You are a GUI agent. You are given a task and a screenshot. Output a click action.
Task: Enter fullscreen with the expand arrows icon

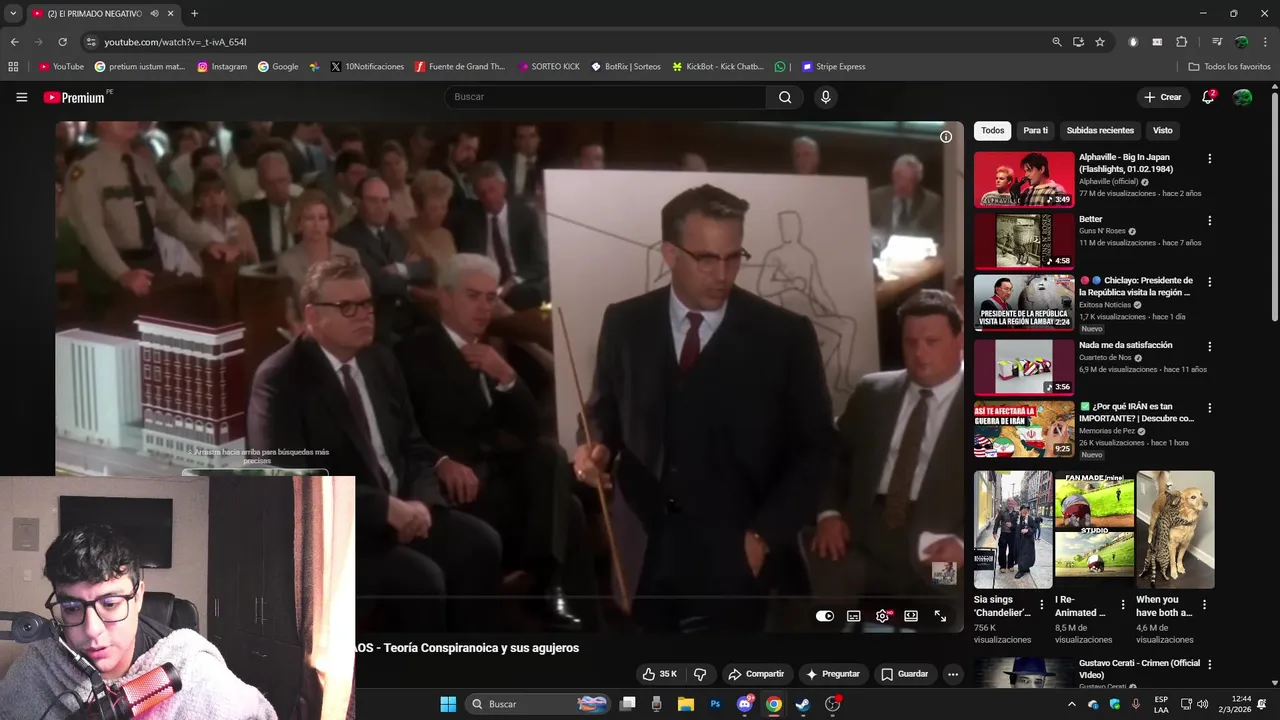point(940,616)
